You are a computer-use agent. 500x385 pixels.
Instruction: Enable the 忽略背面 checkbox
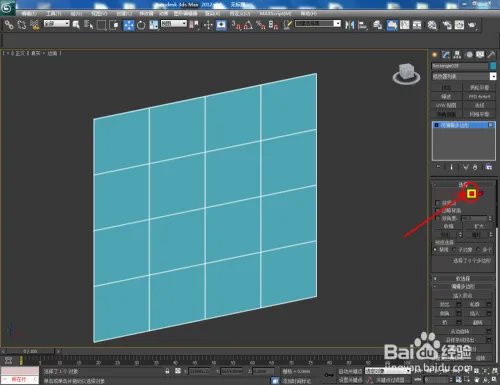[438, 210]
